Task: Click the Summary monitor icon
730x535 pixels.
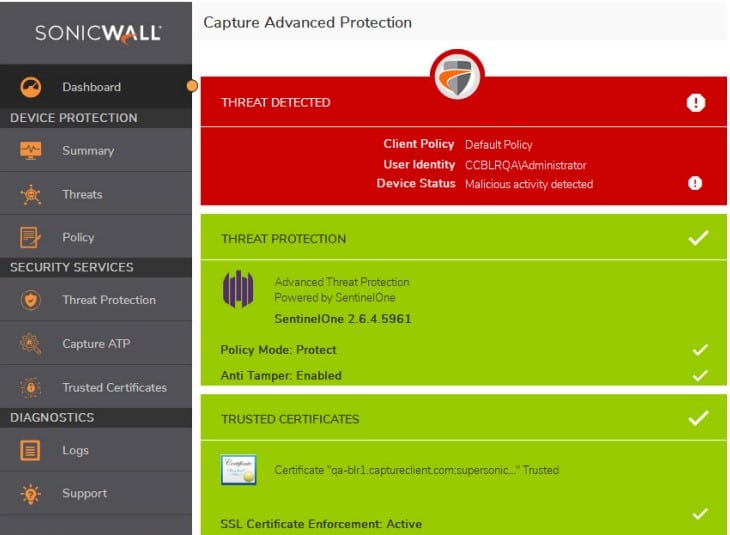Action: (x=31, y=151)
